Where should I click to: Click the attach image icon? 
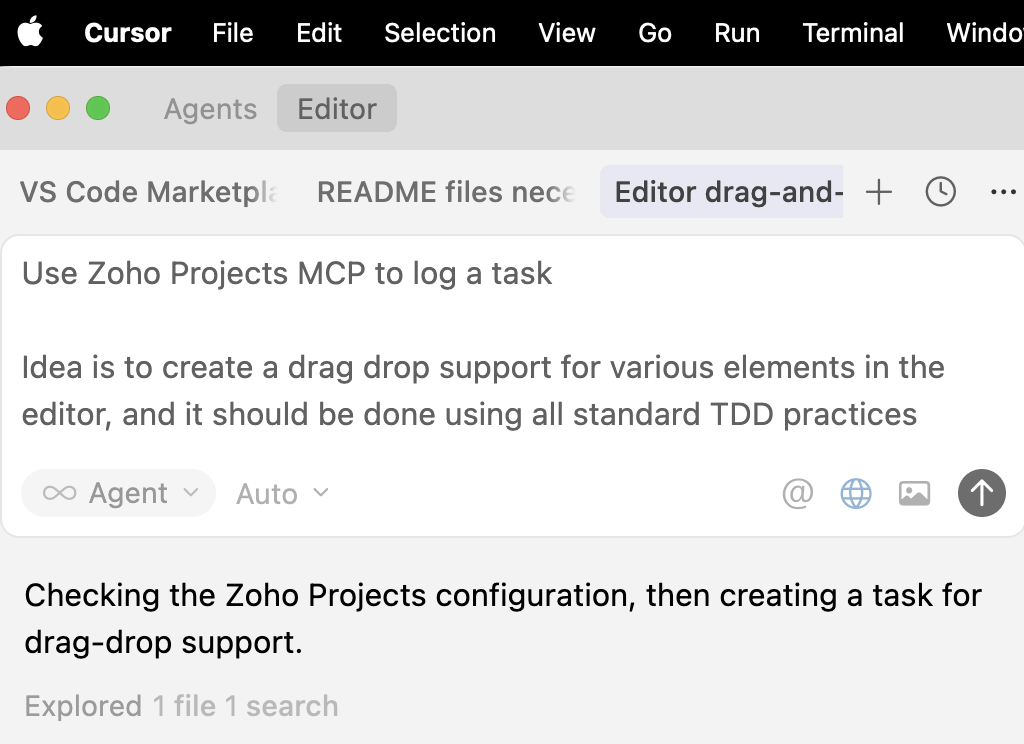[914, 493]
